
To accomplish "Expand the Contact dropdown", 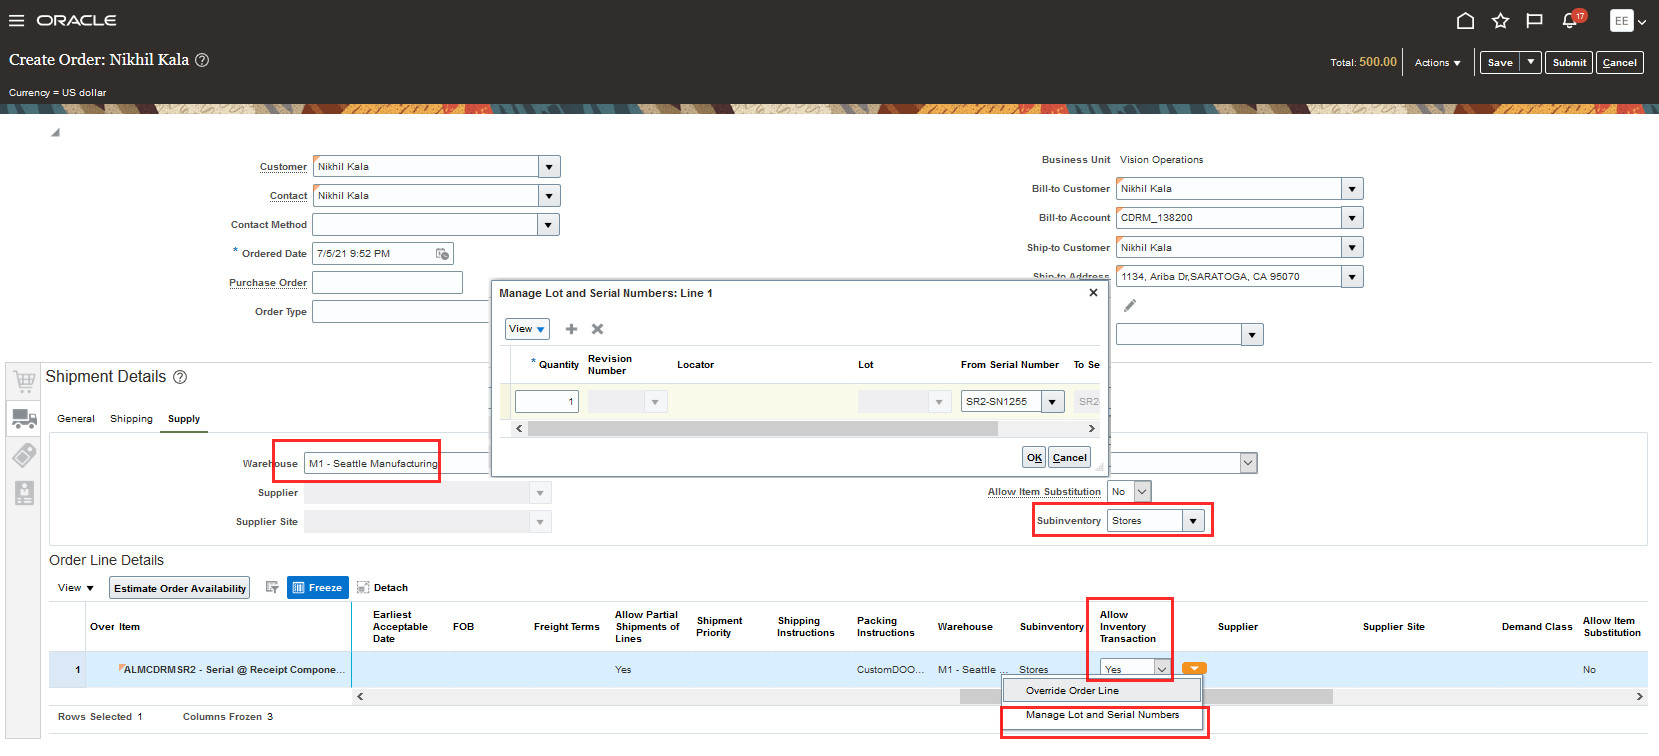I will (x=549, y=196).
